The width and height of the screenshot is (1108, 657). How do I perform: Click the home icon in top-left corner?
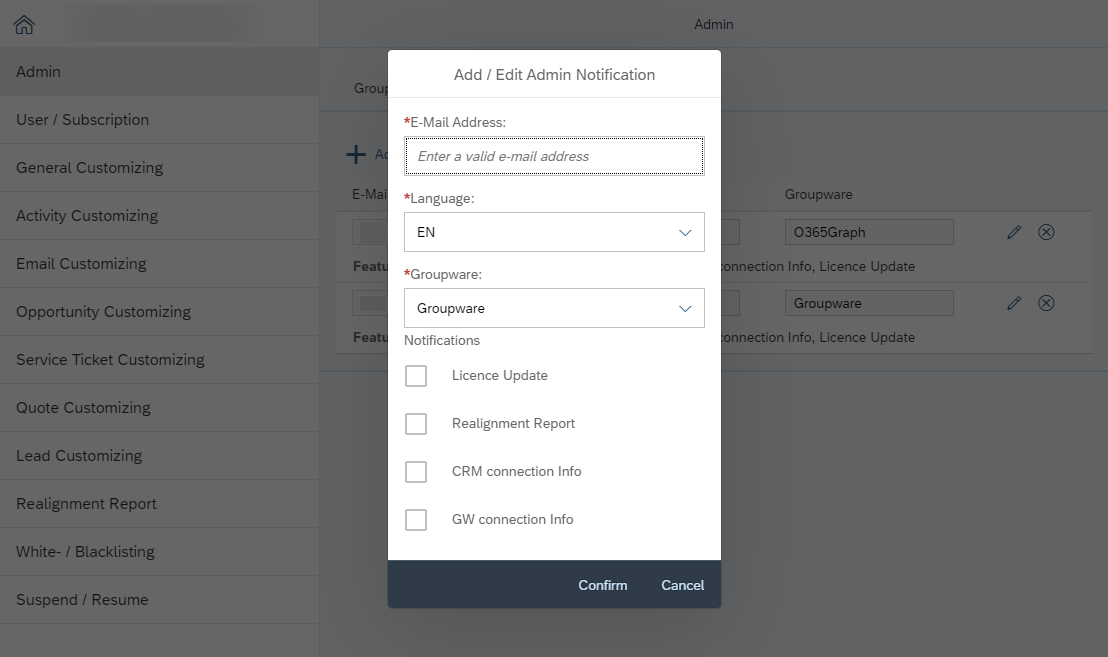(24, 25)
